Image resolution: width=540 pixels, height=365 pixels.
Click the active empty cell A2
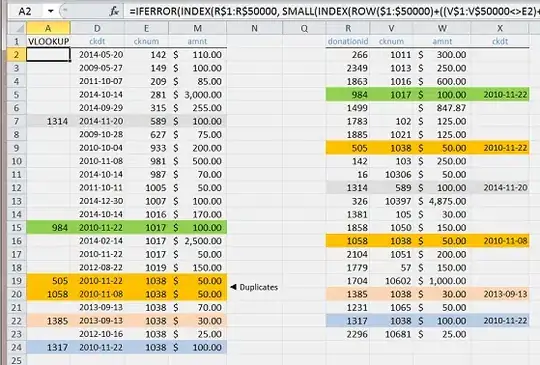[x=49, y=55]
